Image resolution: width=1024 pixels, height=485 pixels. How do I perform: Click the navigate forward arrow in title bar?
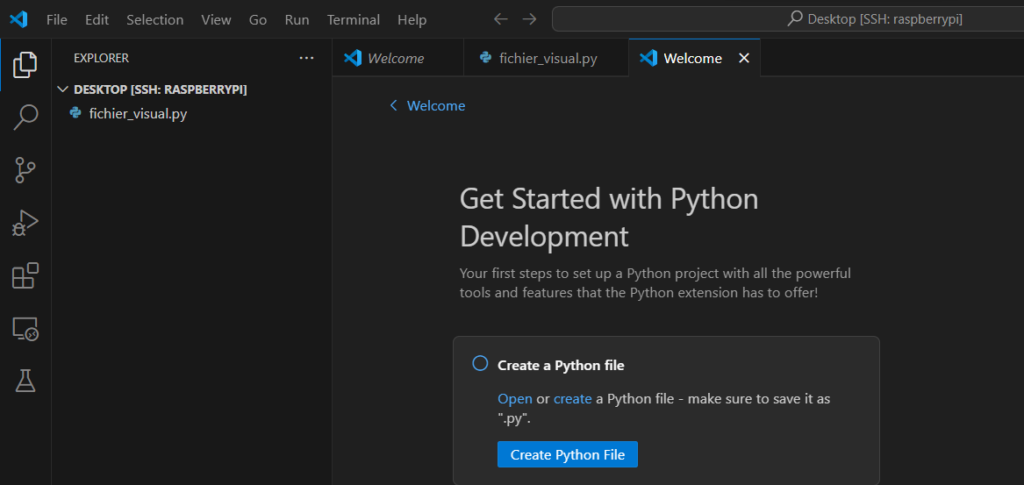[x=529, y=19]
